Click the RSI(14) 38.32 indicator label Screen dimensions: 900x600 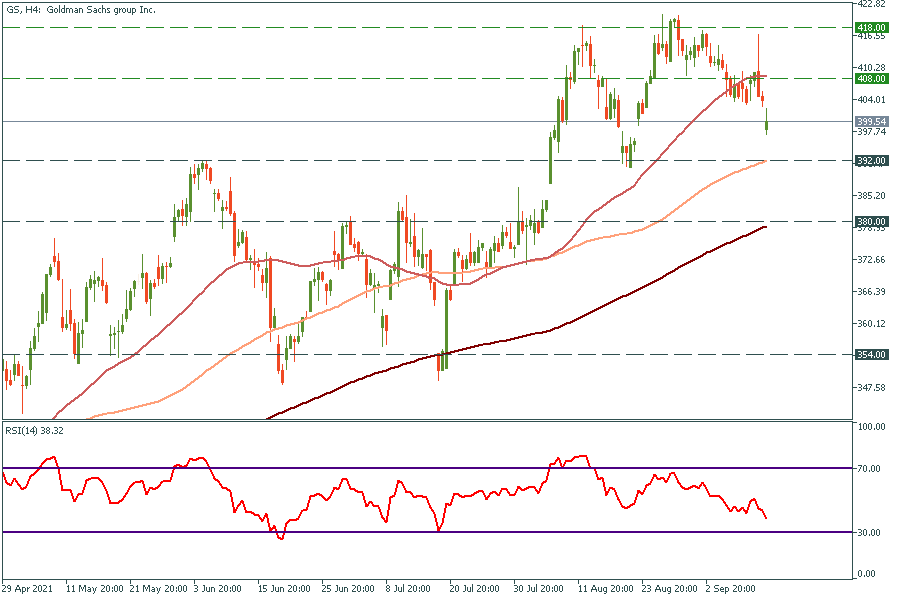tap(36, 431)
